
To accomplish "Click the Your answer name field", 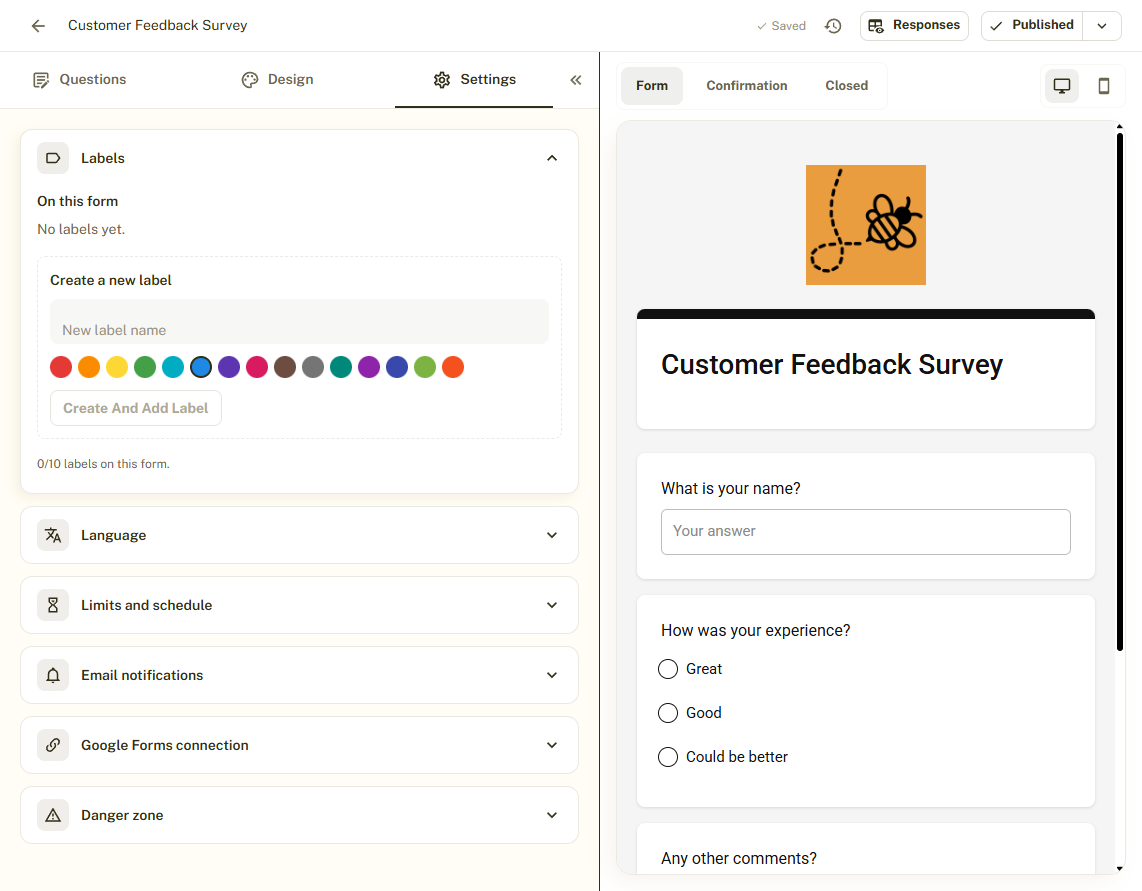I will pos(866,532).
